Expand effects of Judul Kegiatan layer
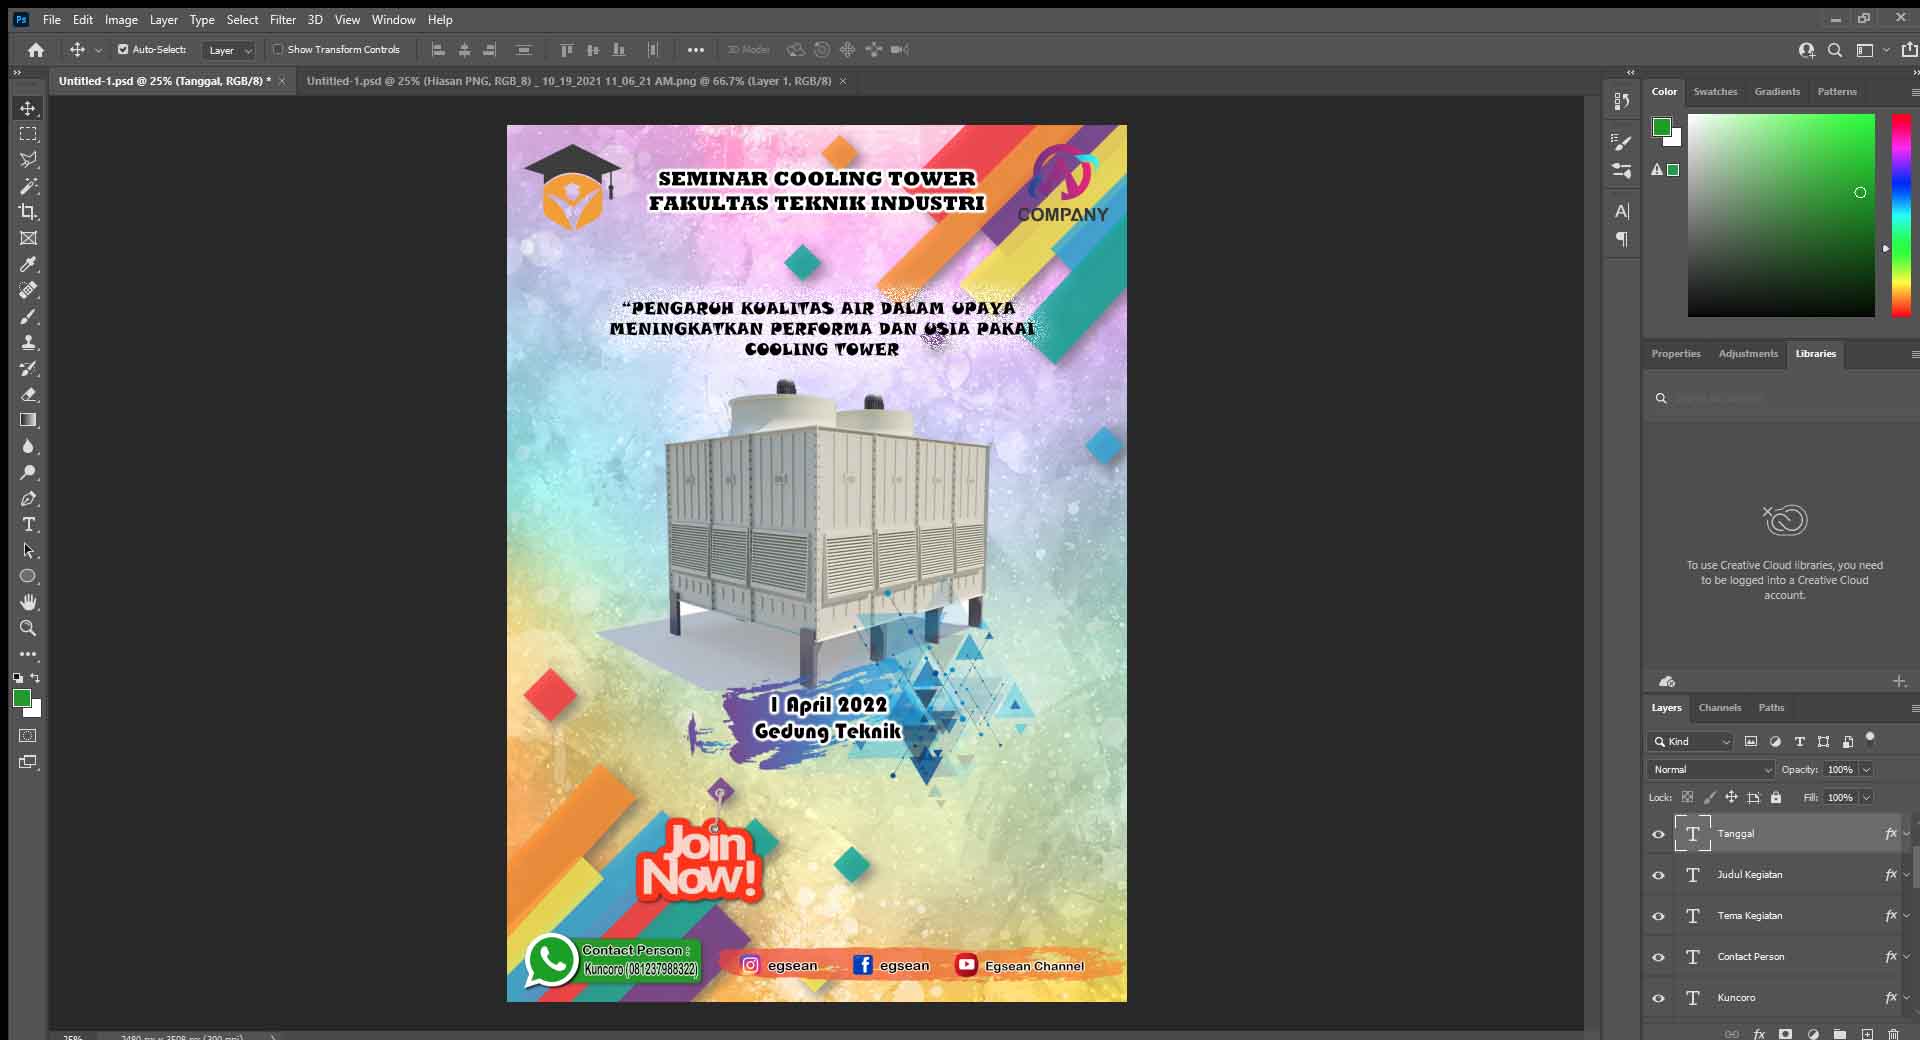 (x=1906, y=874)
